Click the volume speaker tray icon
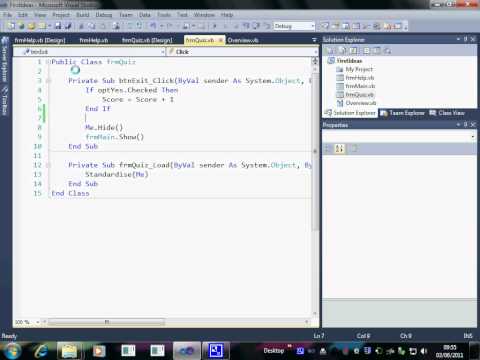This screenshot has height=360, width=480. 424,351
